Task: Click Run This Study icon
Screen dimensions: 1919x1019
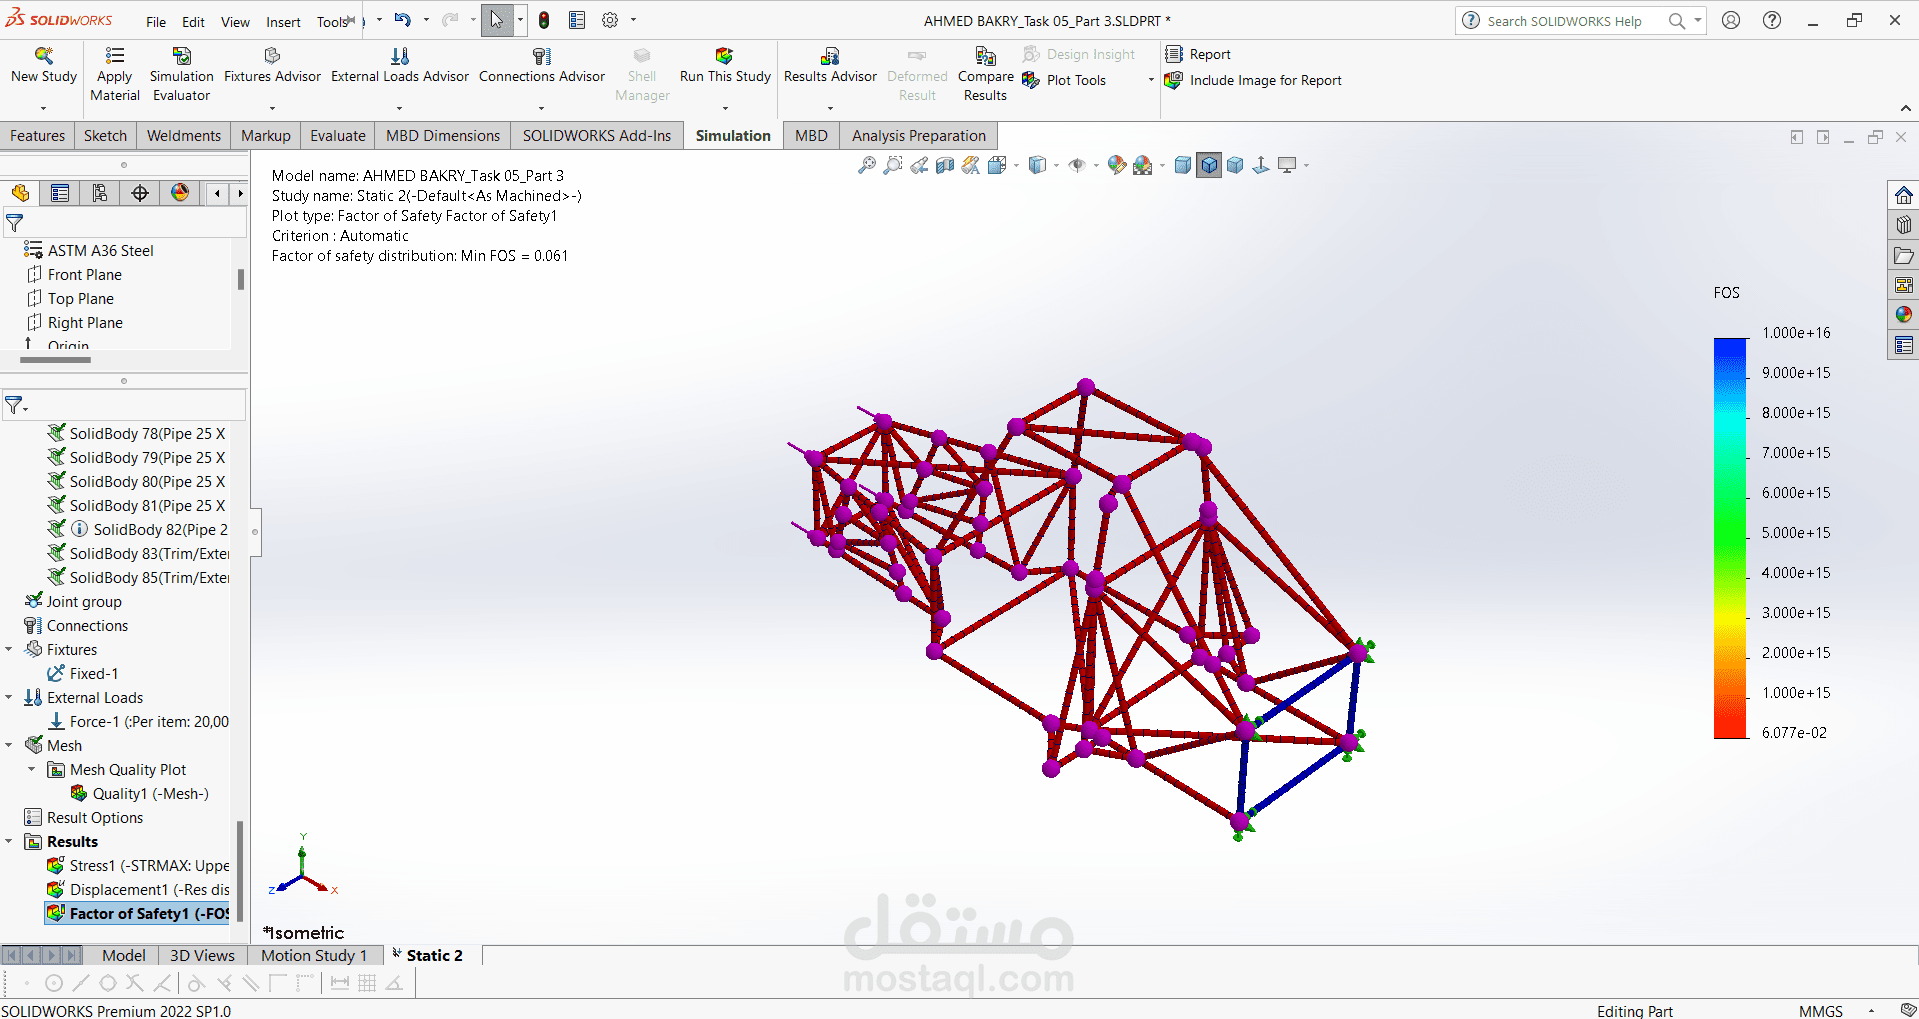Action: tap(725, 56)
